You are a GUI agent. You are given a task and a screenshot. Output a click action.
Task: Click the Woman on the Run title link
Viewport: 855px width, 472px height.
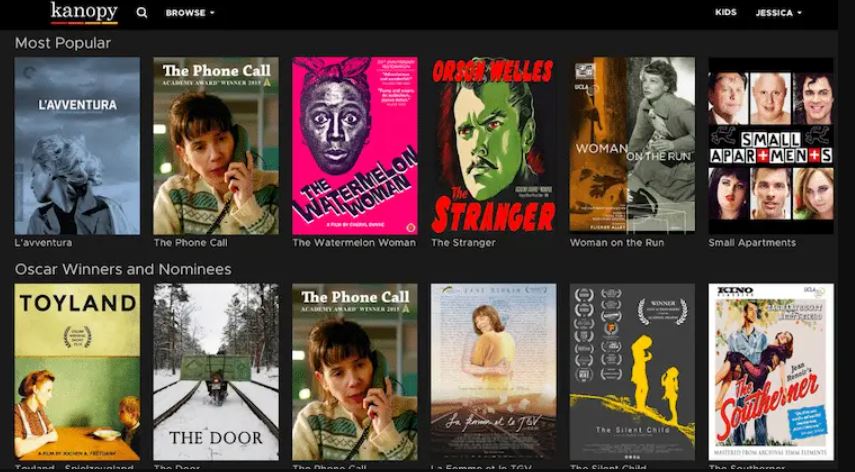(617, 243)
